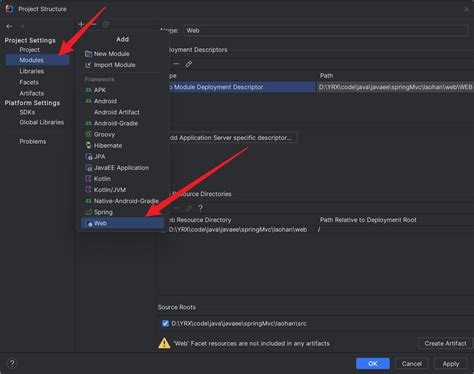Click the plus Add button above module list
Viewport: 474px width, 374px height.
click(x=81, y=24)
